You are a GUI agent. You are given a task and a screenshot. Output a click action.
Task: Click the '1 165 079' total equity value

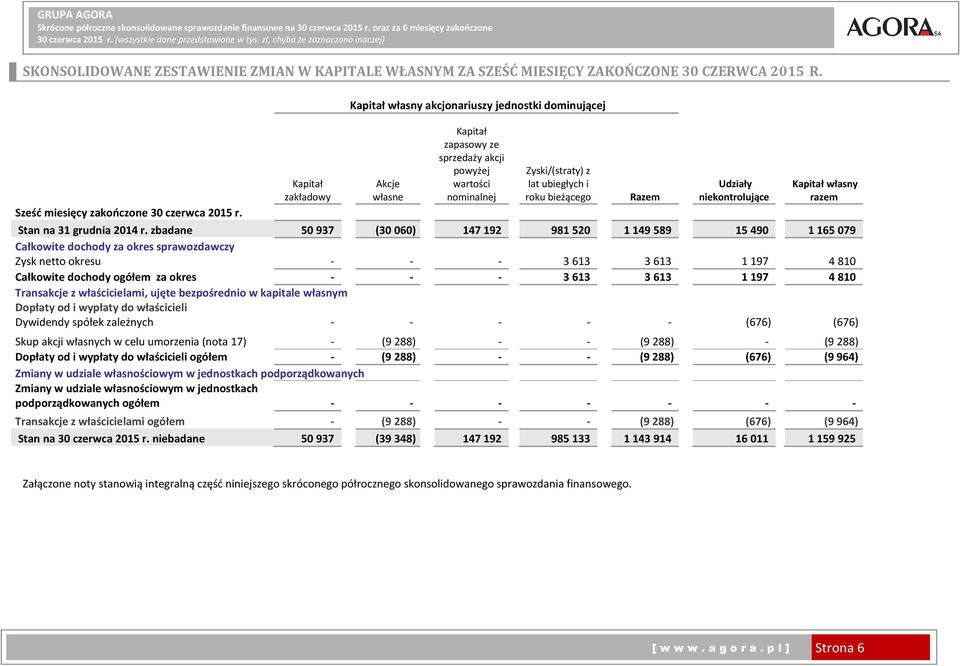(x=831, y=230)
